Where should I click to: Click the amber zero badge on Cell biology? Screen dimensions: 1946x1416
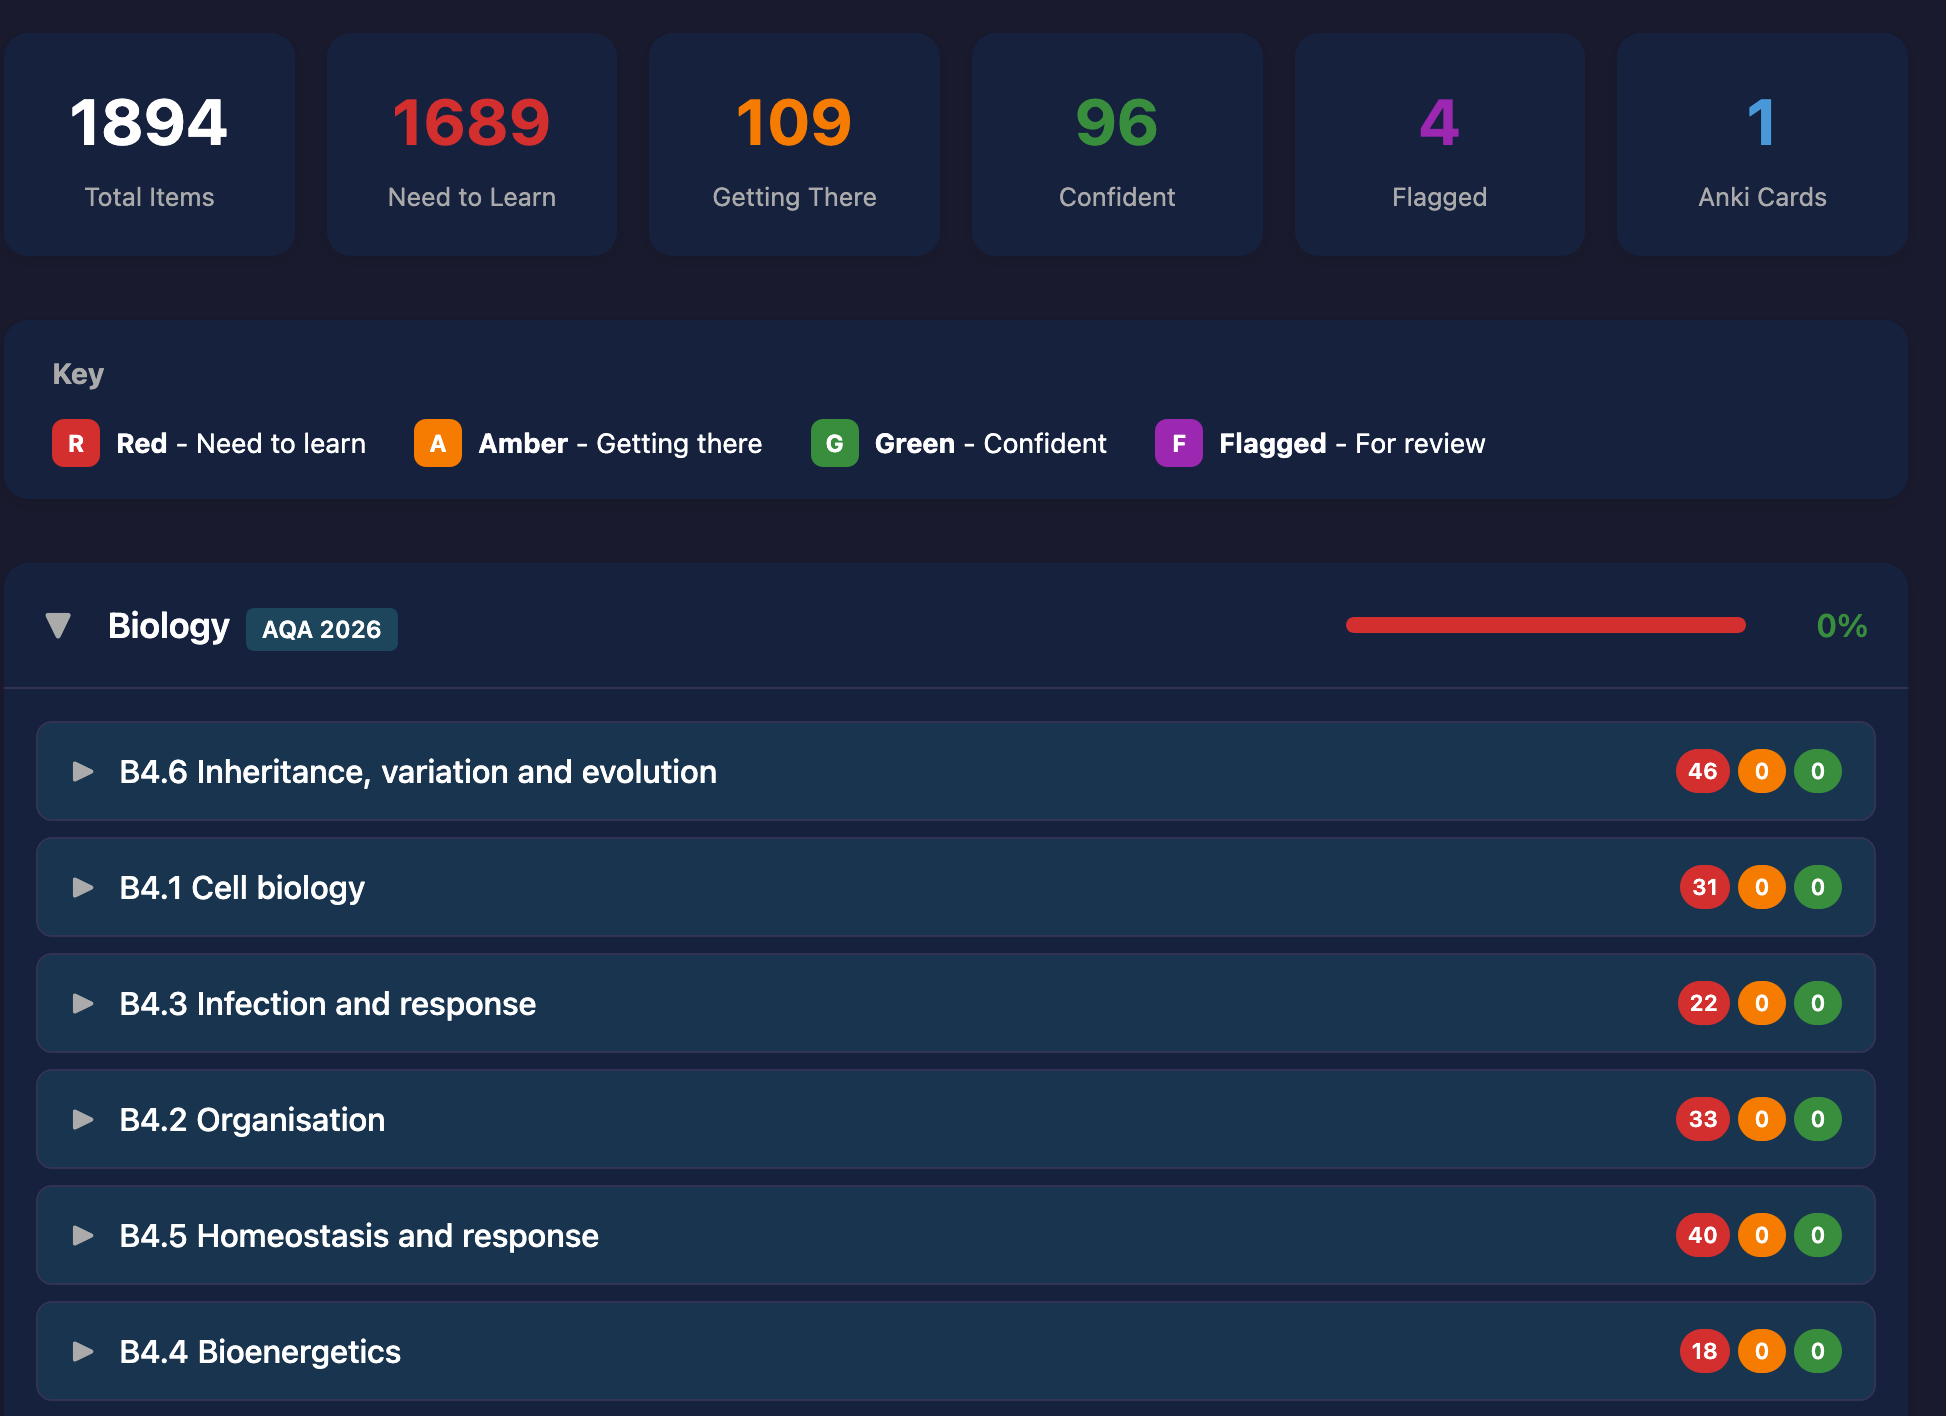pos(1762,887)
